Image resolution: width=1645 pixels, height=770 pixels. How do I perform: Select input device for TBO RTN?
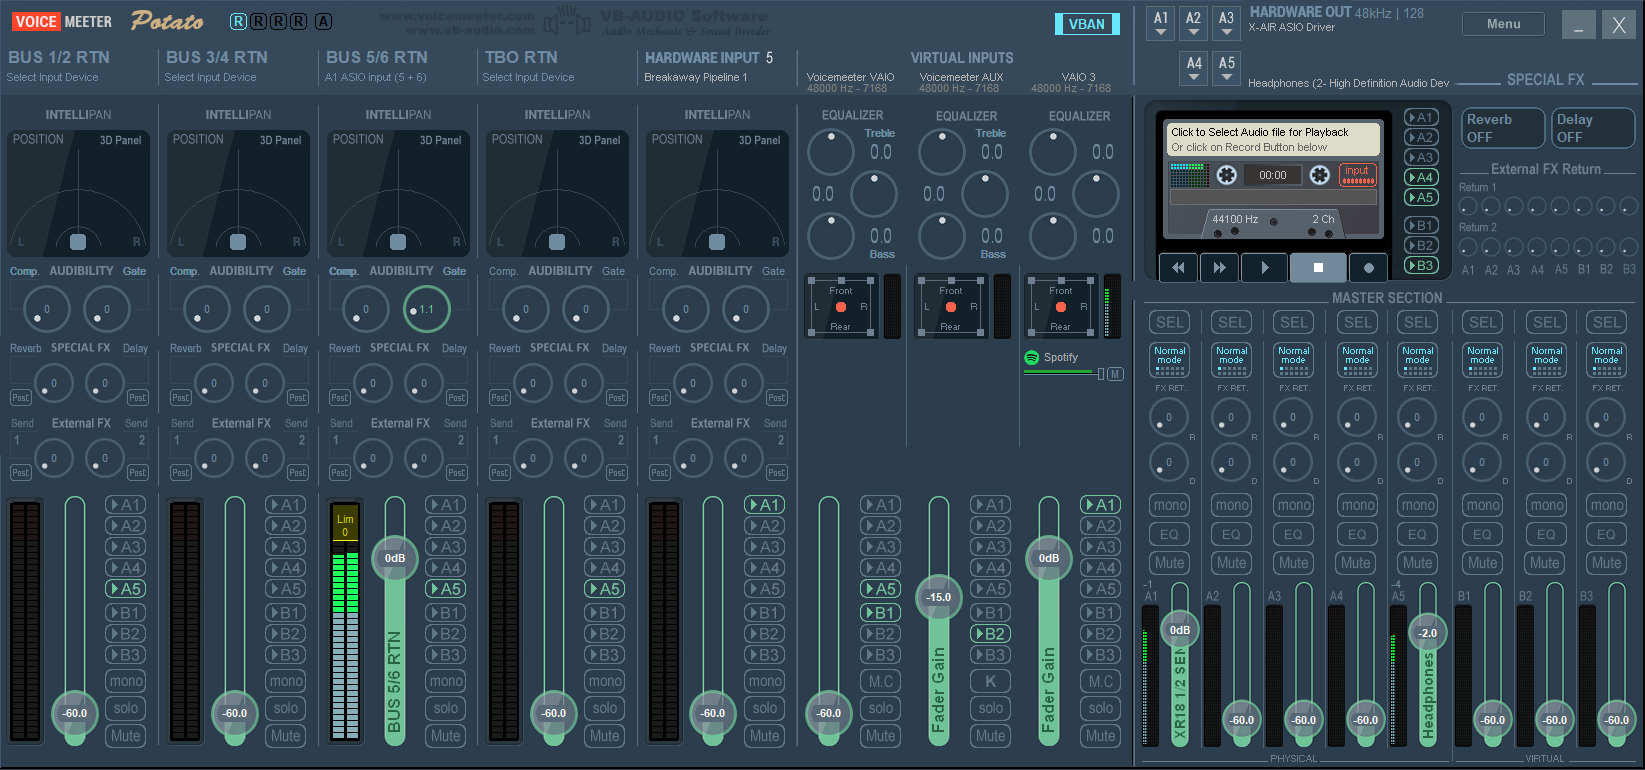pyautogui.click(x=529, y=77)
